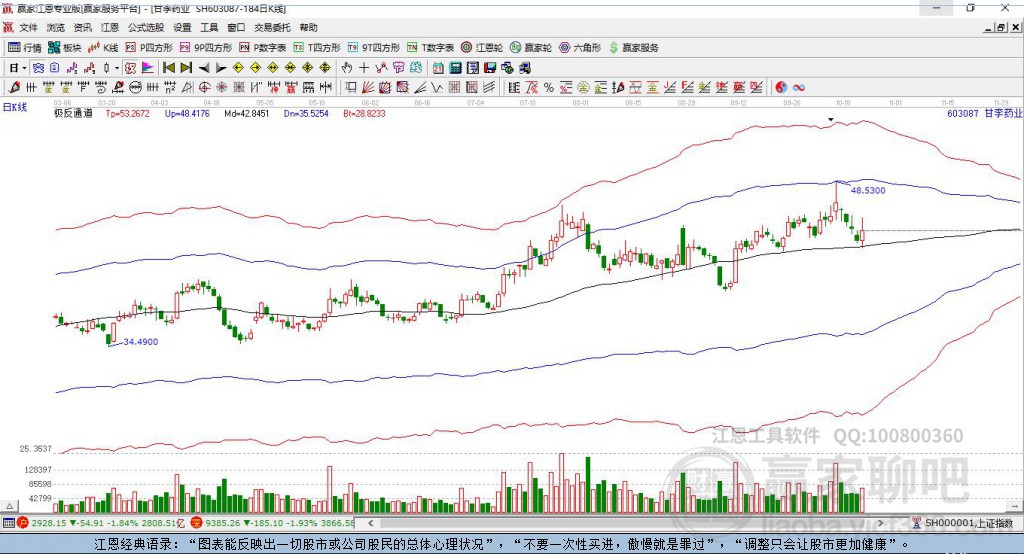The width and height of the screenshot is (1024, 554).
Task: Open the T数字表 tool
Action: pos(430,48)
